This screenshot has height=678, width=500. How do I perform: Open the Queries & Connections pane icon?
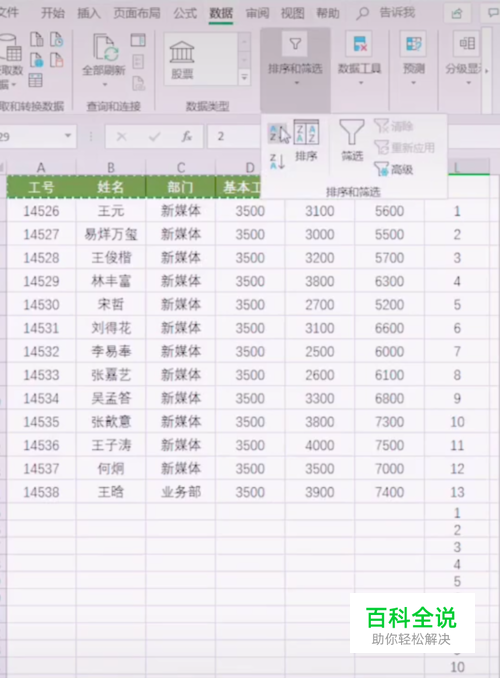138,40
